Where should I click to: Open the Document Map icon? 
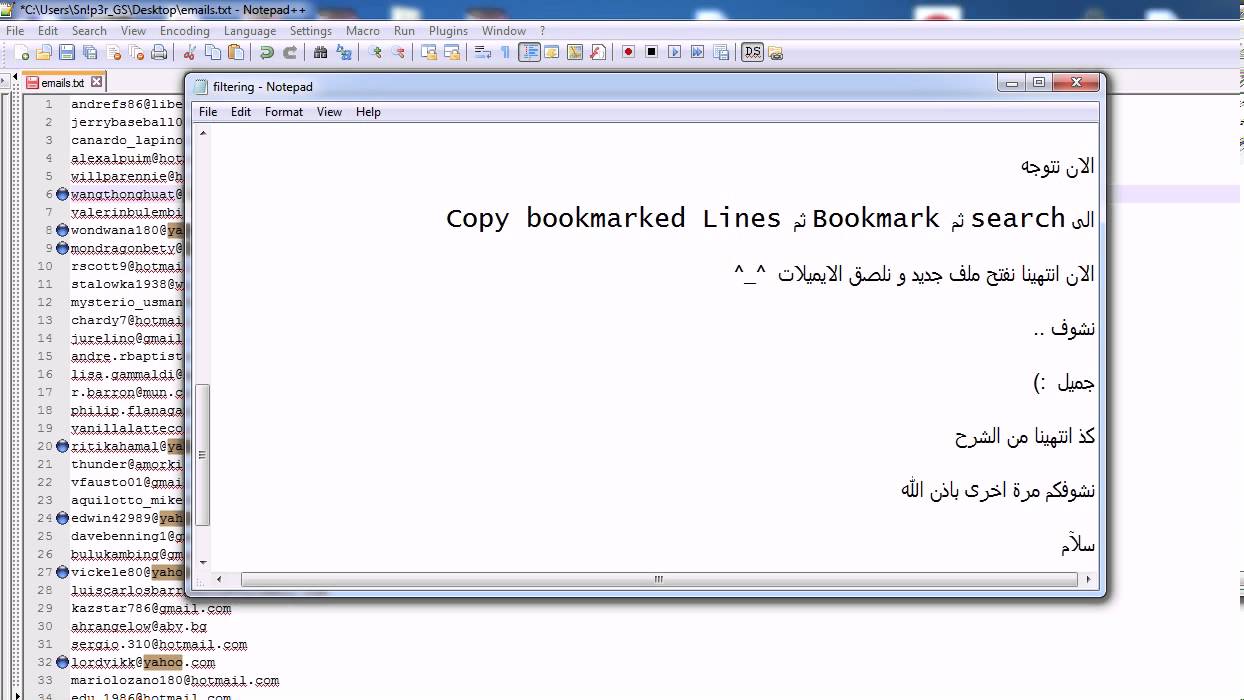point(574,52)
